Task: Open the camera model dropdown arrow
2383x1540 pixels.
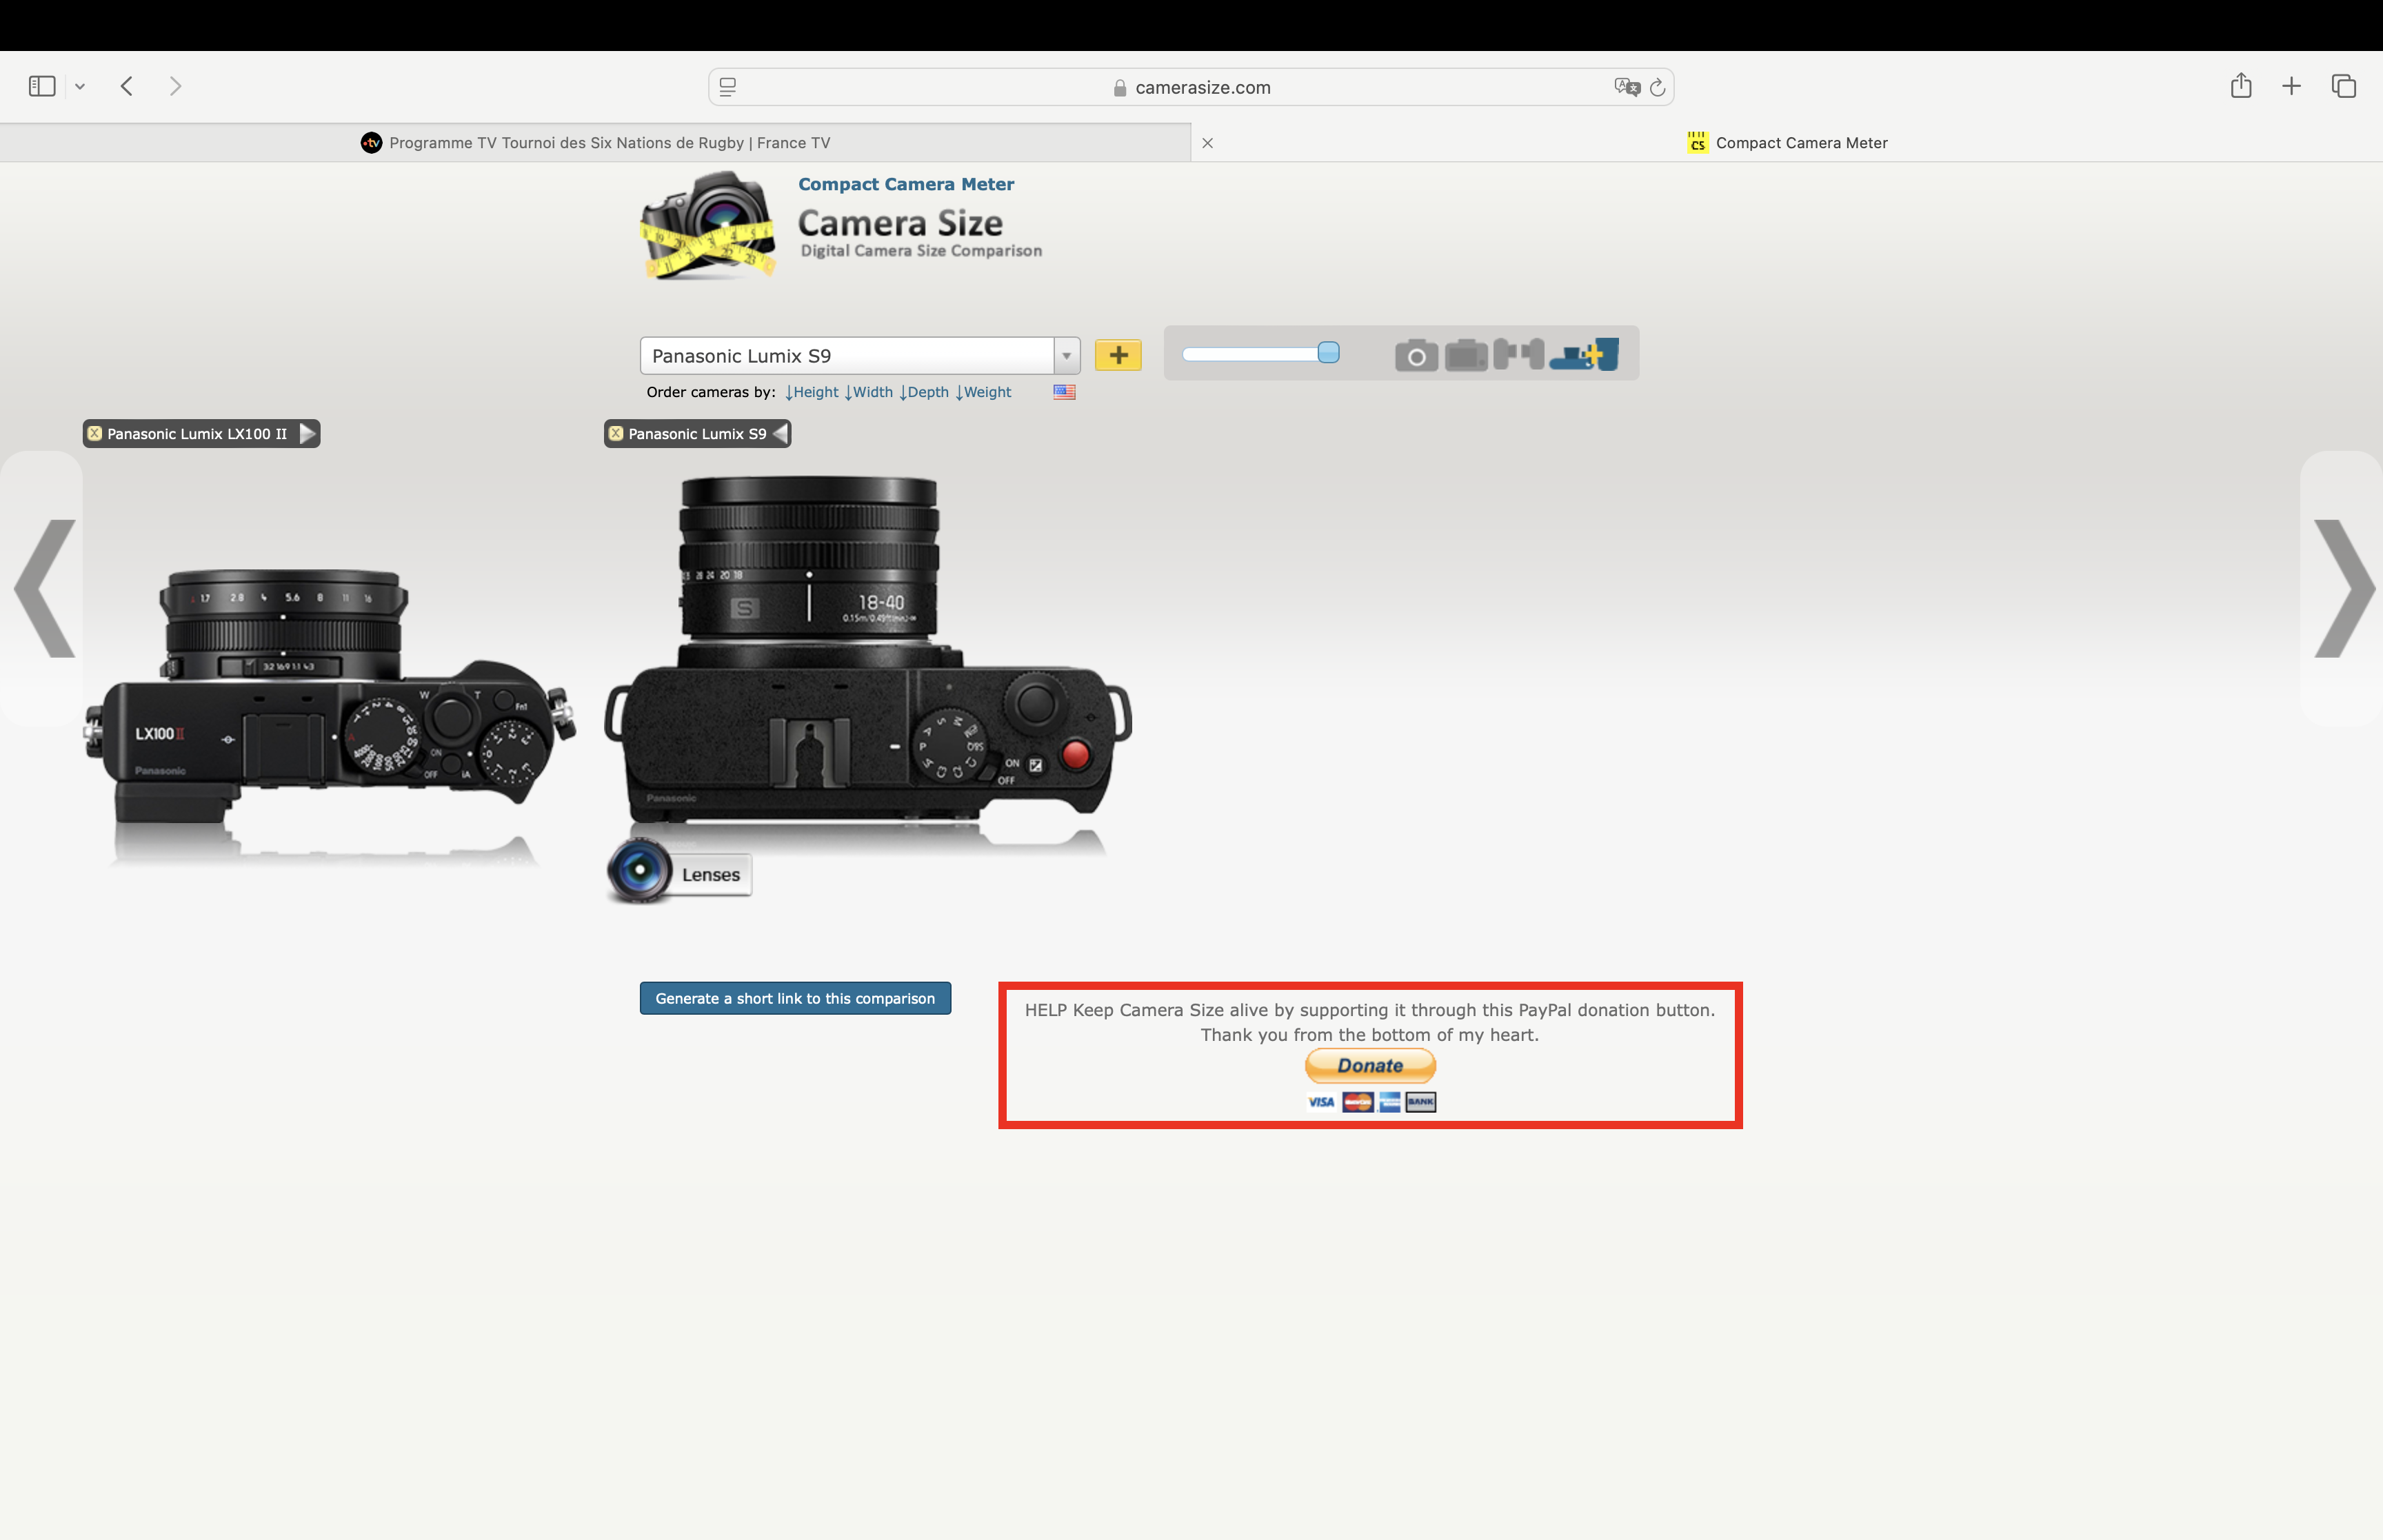Action: (1067, 355)
